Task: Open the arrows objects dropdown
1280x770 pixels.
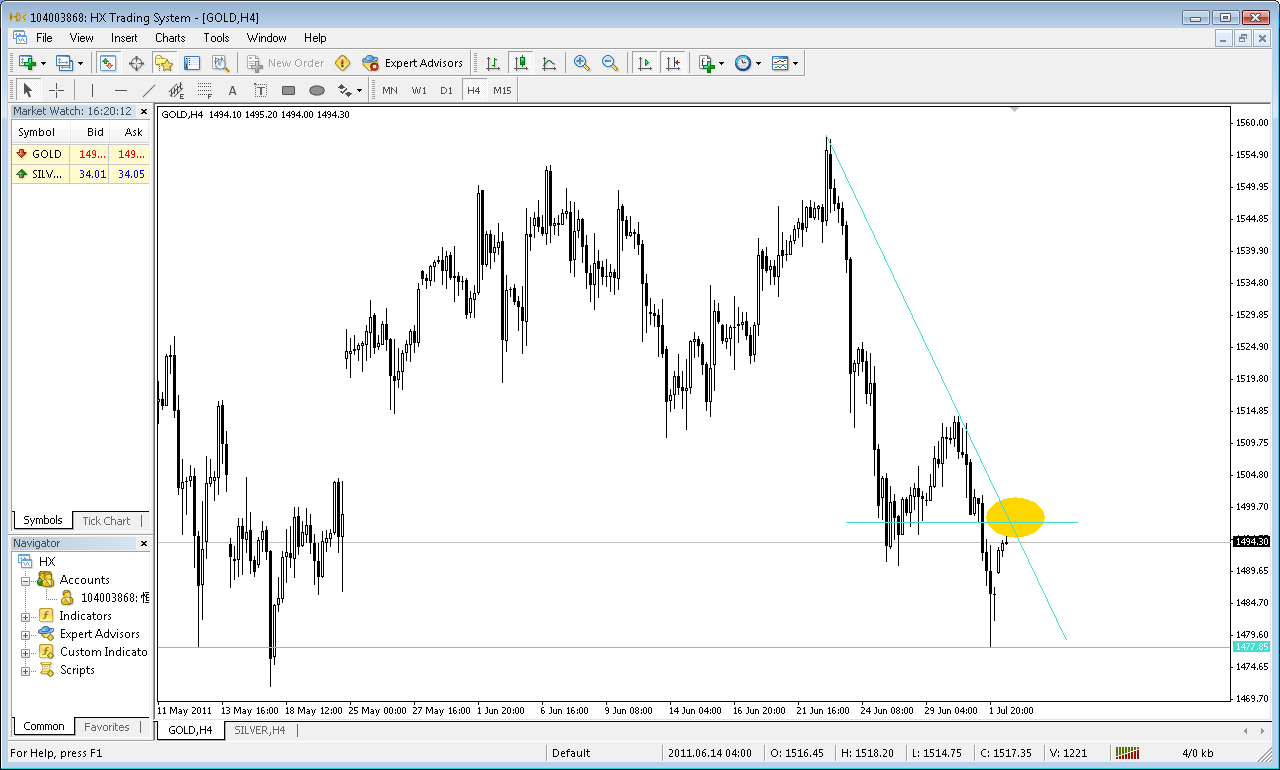Action: point(350,90)
